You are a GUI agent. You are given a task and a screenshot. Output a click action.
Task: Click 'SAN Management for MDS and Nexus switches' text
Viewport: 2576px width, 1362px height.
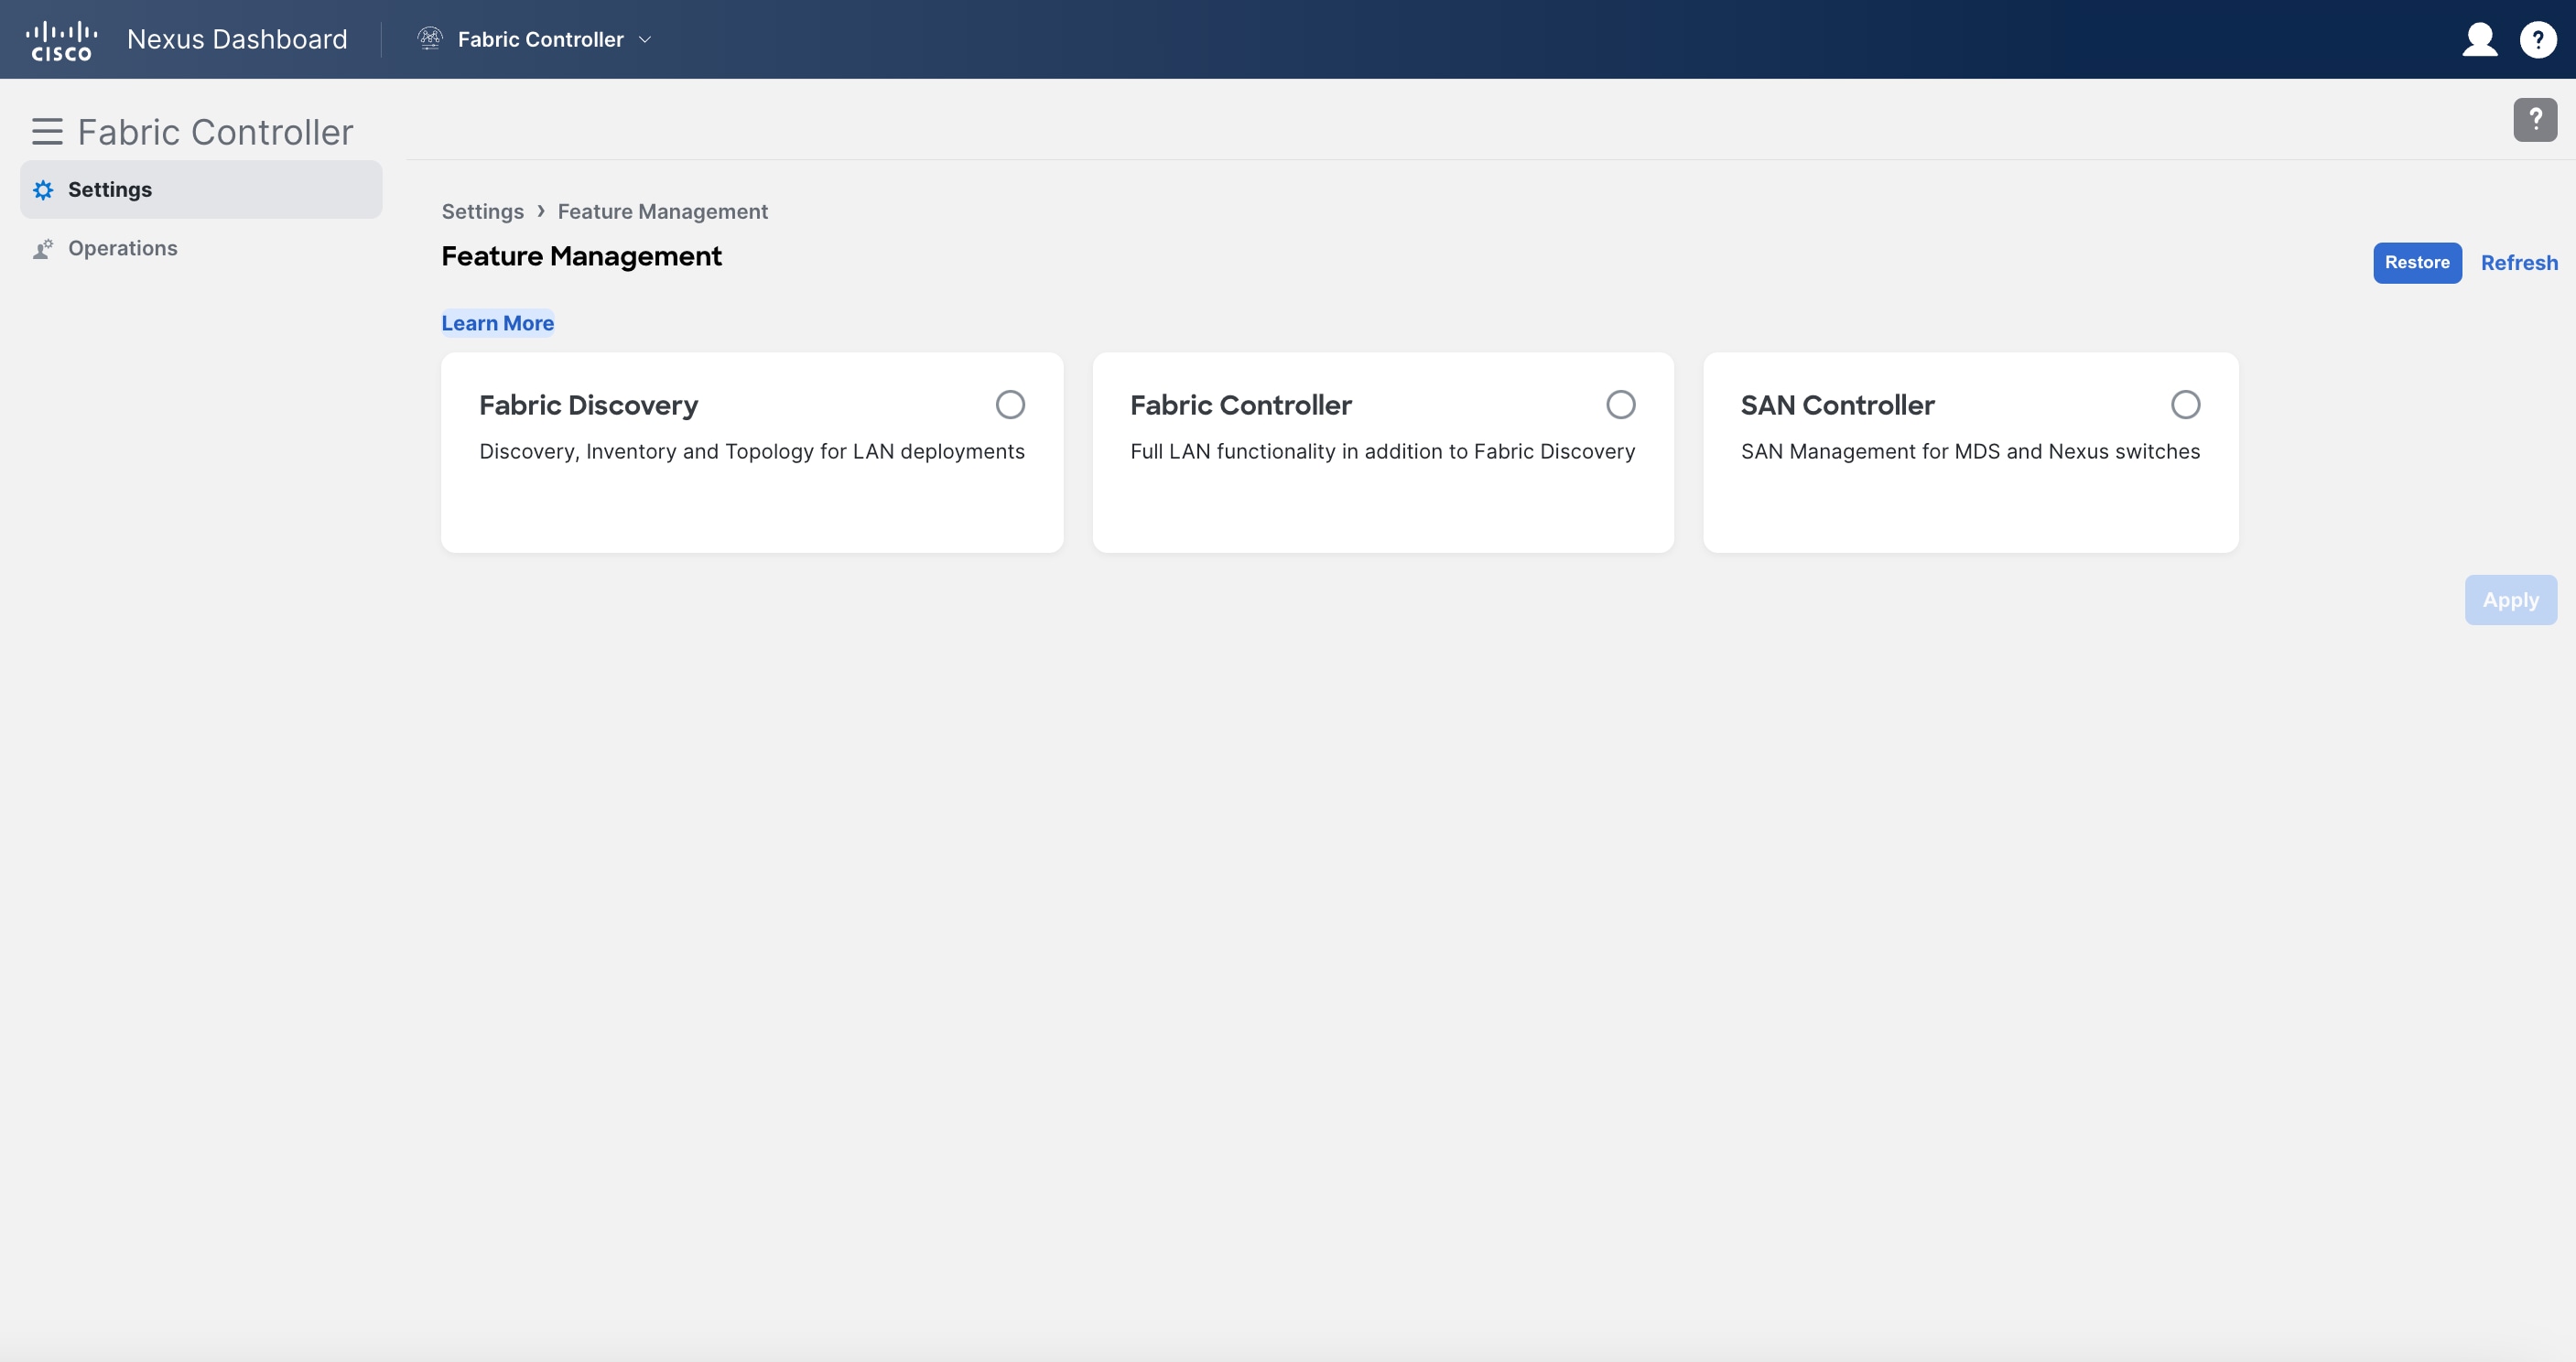1969,451
